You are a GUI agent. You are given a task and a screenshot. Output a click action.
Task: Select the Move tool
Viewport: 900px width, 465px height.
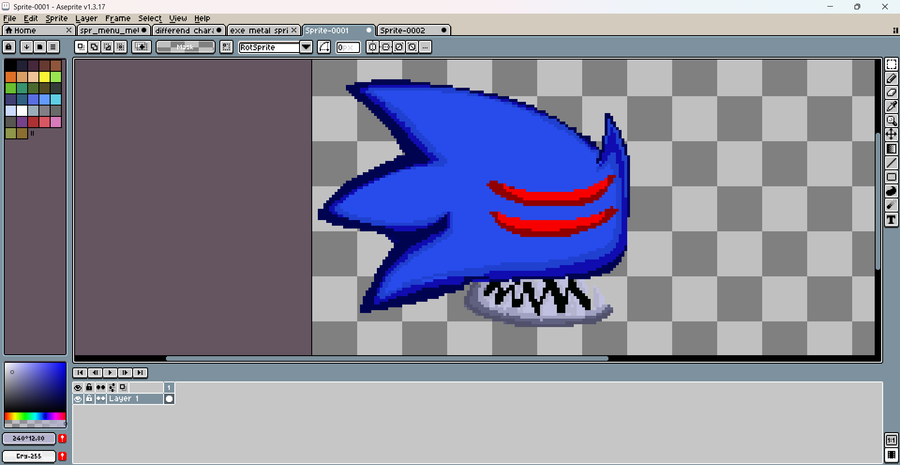coord(891,134)
